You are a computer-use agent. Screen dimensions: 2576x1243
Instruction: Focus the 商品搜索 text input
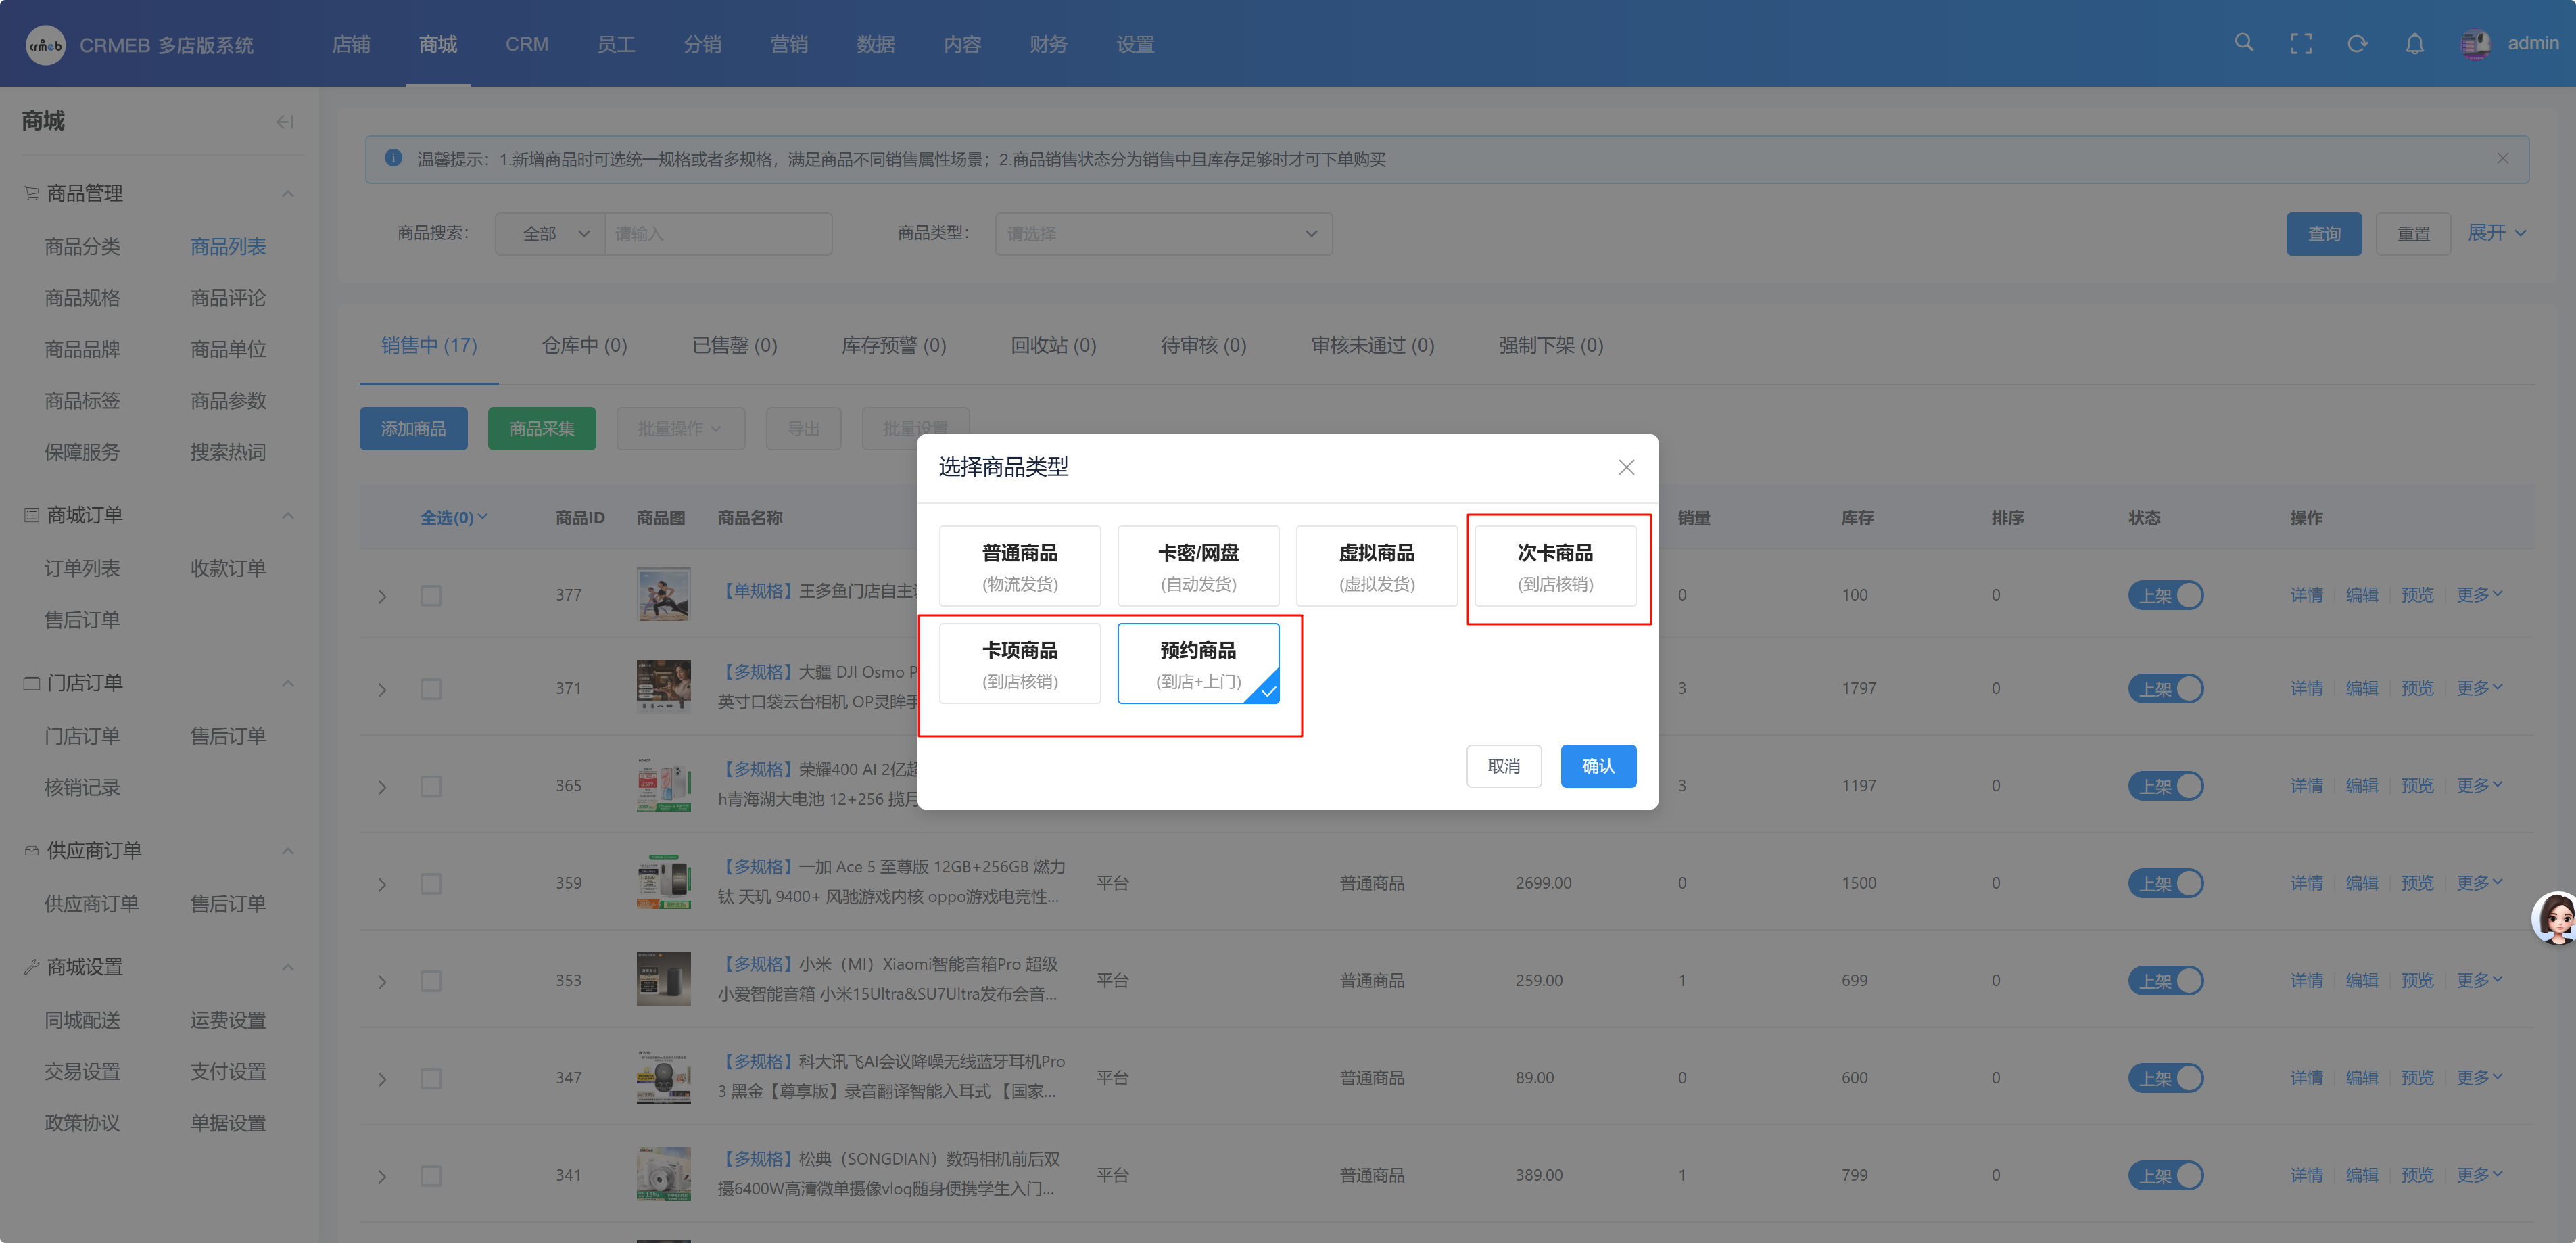tap(718, 233)
